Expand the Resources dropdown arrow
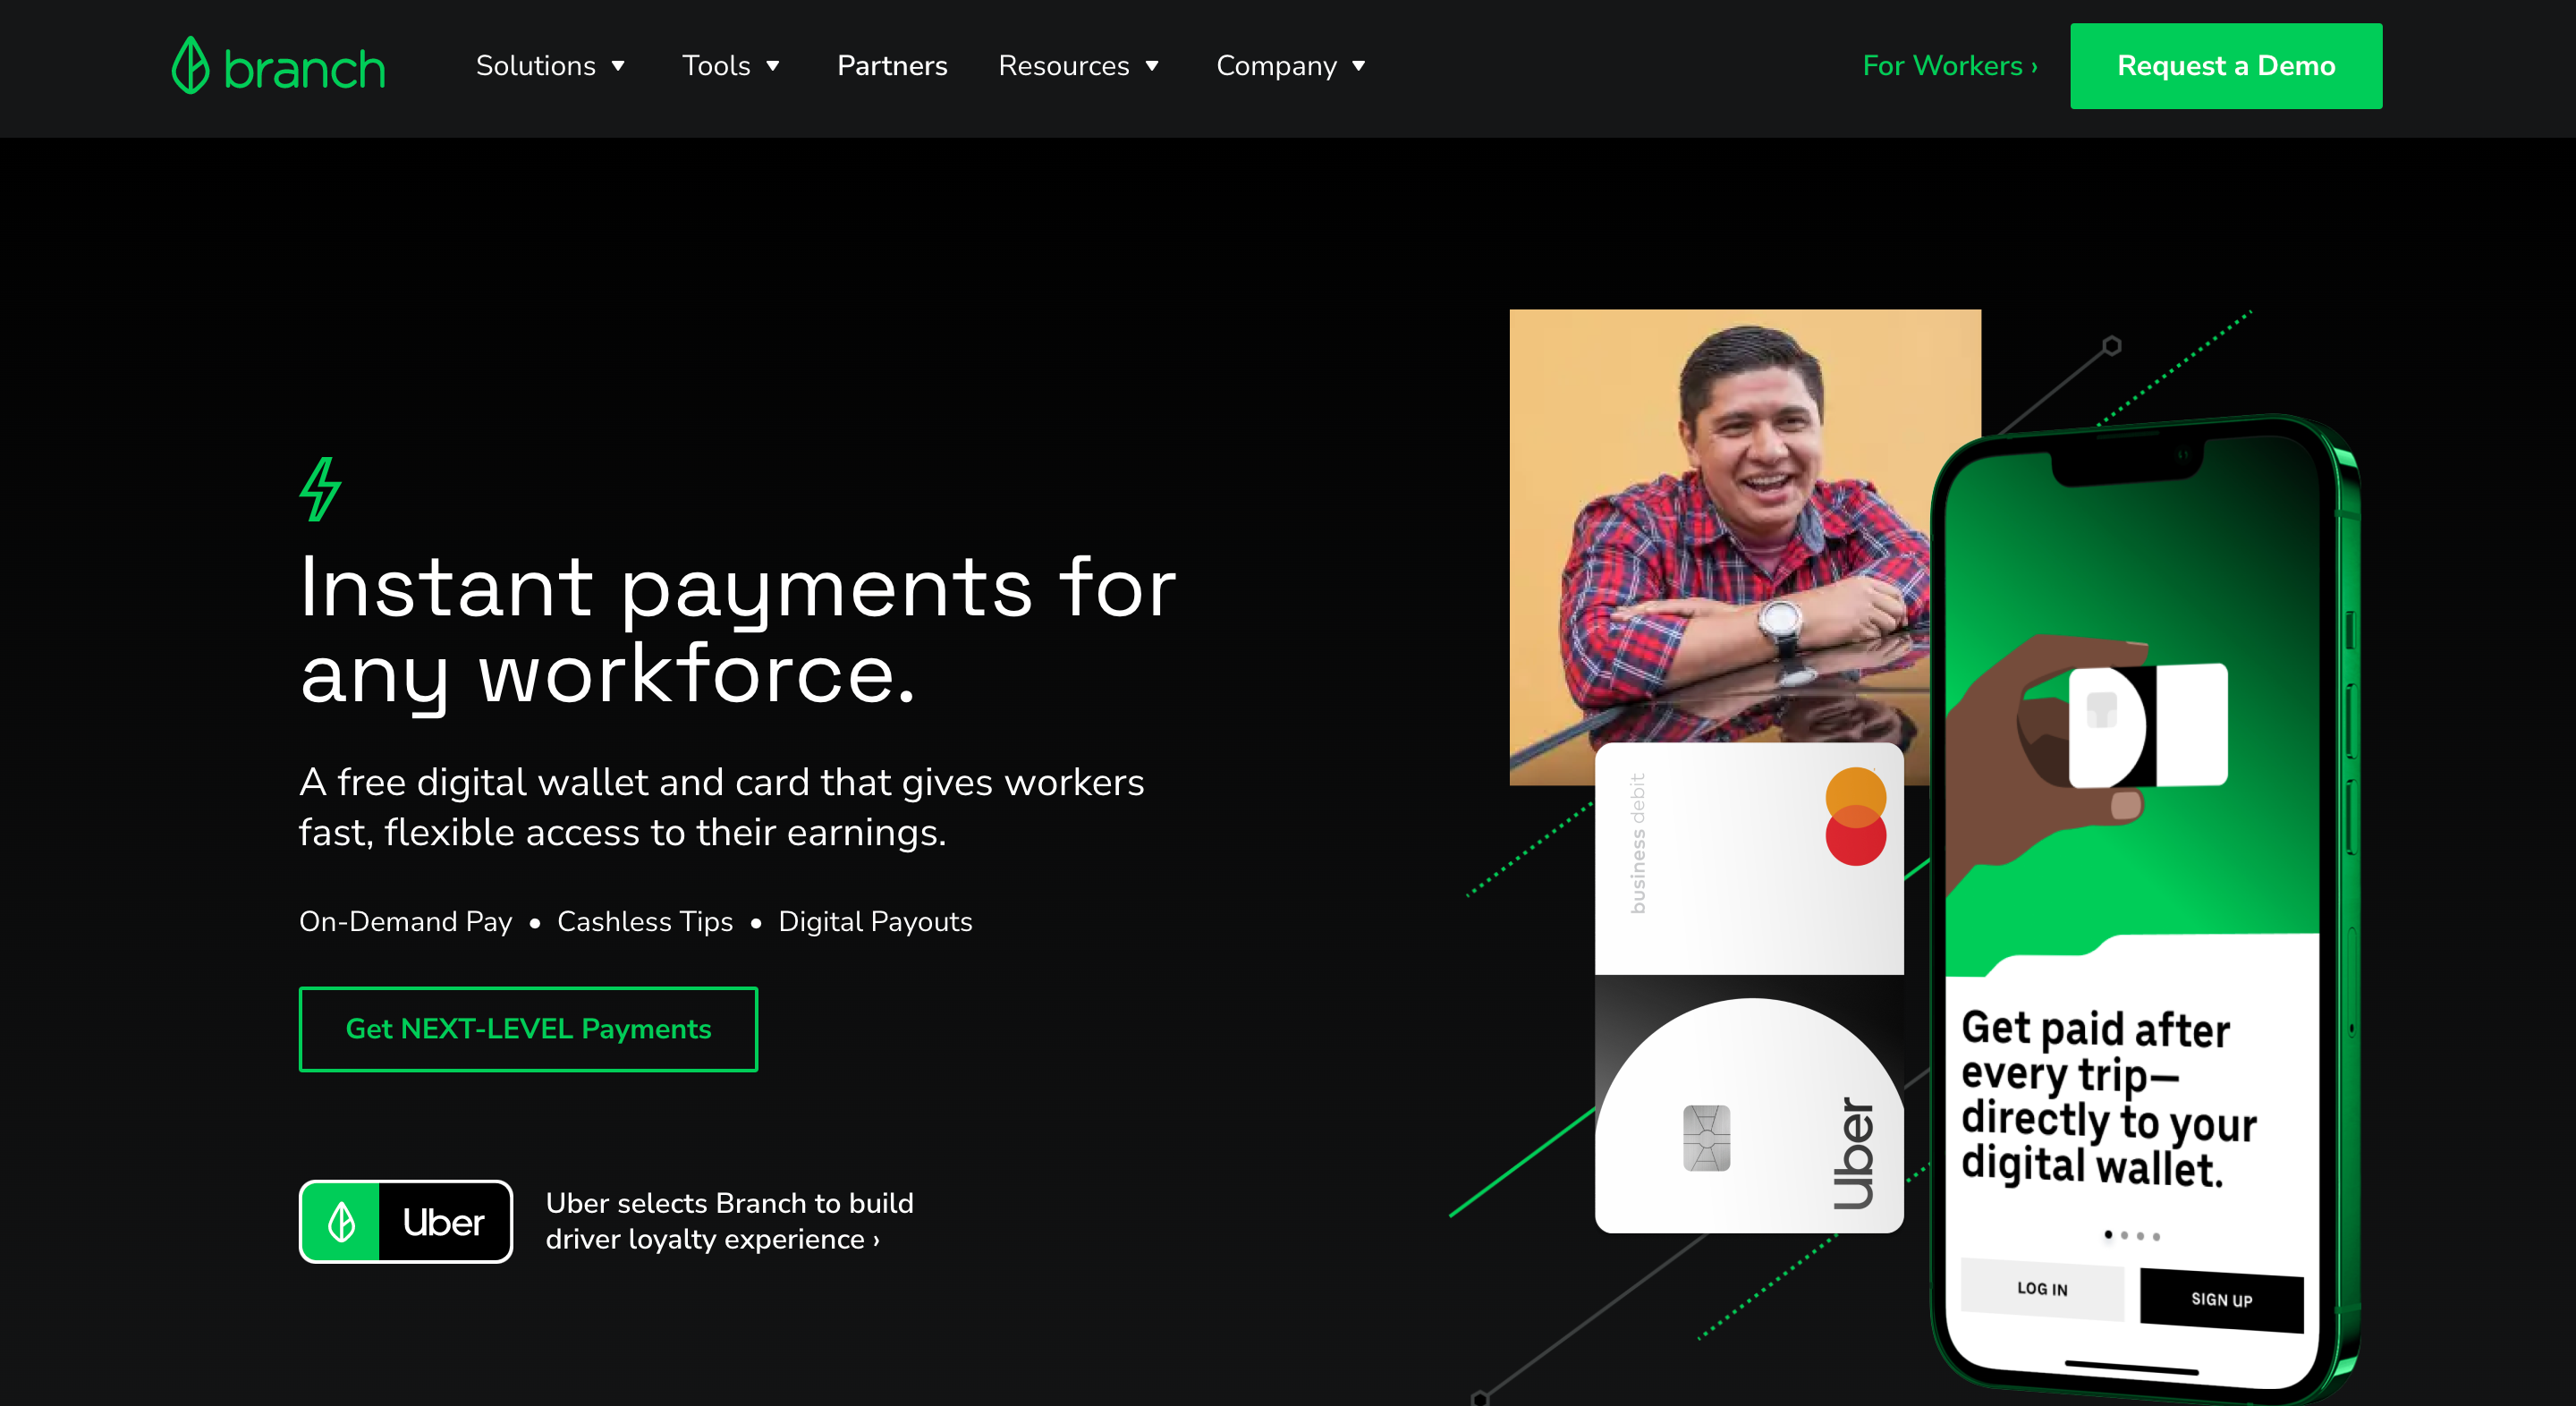 coord(1152,66)
